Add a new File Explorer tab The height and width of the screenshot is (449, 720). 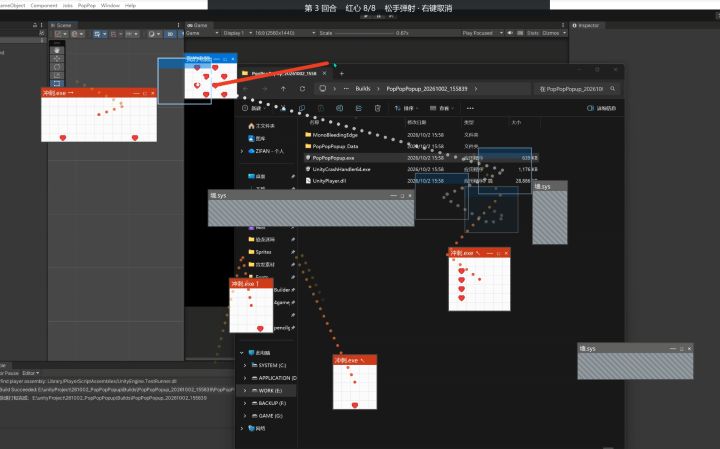coord(342,73)
